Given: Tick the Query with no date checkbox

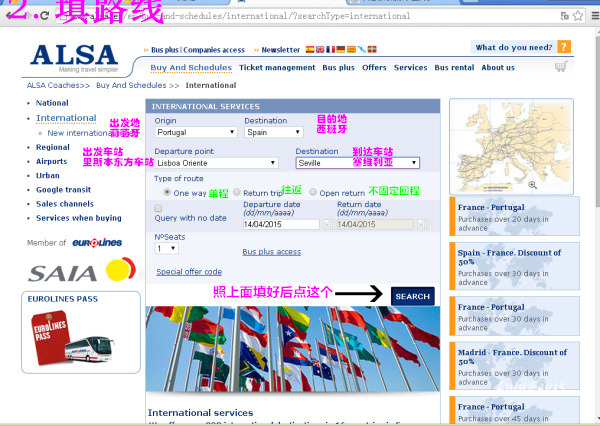Looking at the screenshot, I should click(159, 208).
